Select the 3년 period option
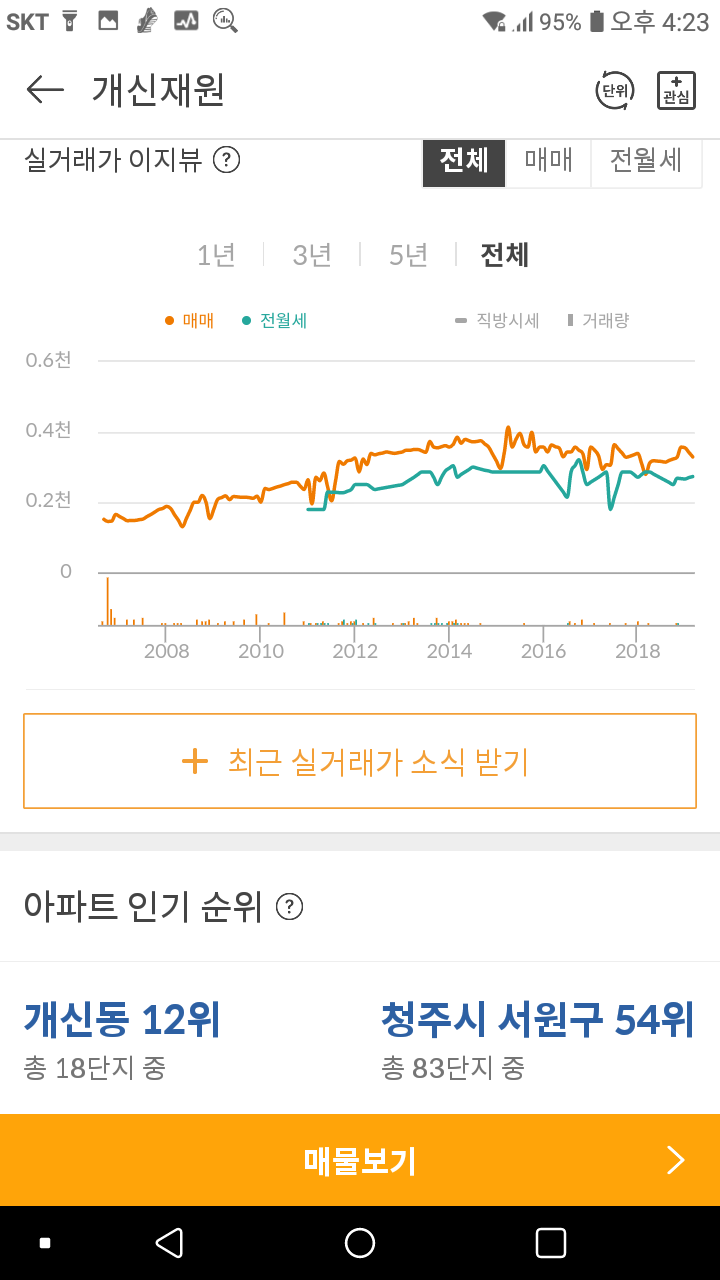The height and width of the screenshot is (1280, 720). tap(312, 255)
